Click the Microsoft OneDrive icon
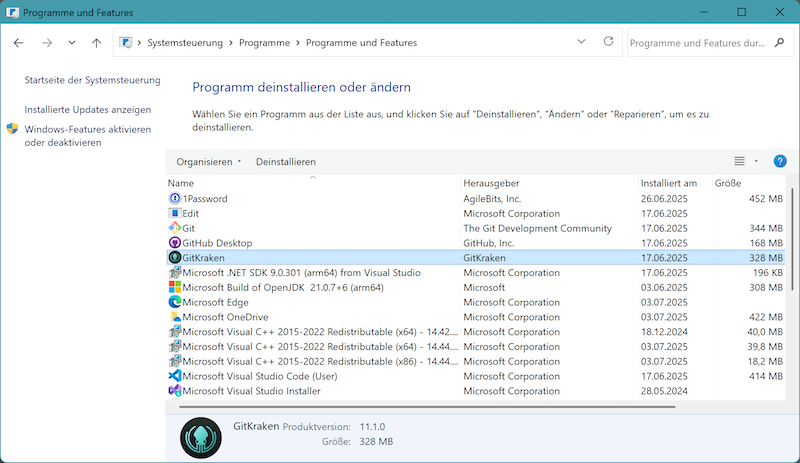Image resolution: width=800 pixels, height=463 pixels. click(x=174, y=316)
